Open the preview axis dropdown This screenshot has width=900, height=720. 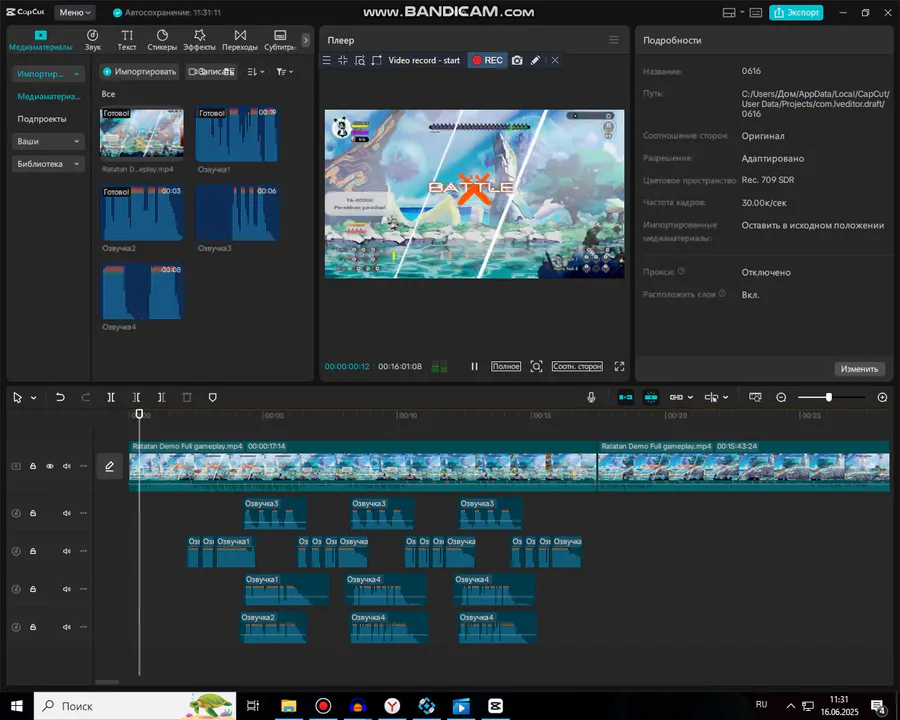point(716,397)
